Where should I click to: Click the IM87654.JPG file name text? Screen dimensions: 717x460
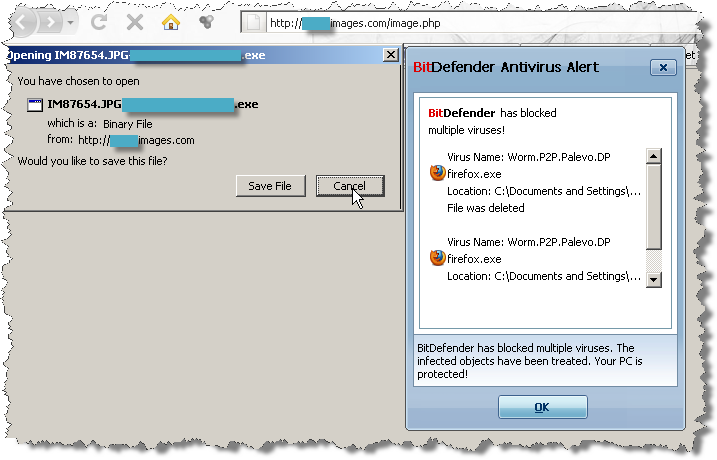[153, 104]
